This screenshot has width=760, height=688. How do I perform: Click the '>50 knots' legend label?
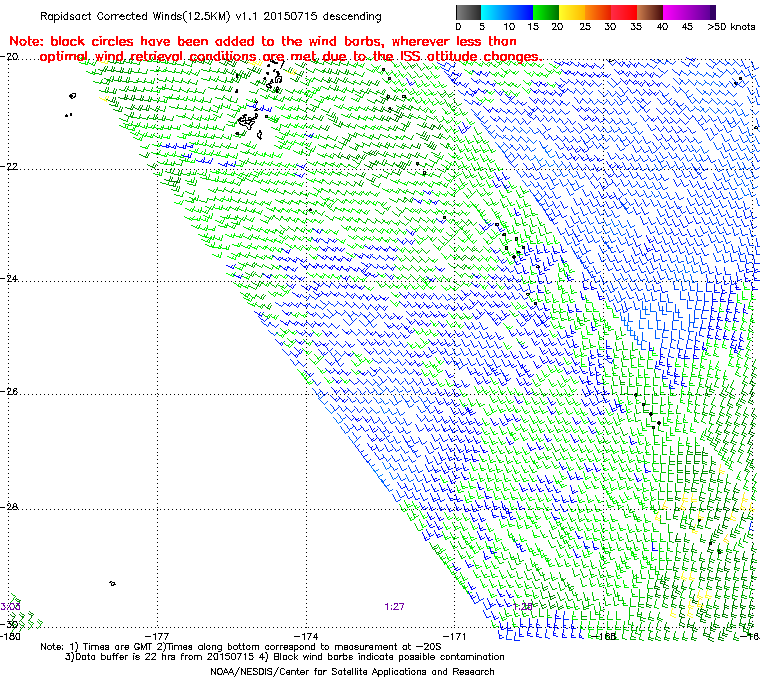731,27
